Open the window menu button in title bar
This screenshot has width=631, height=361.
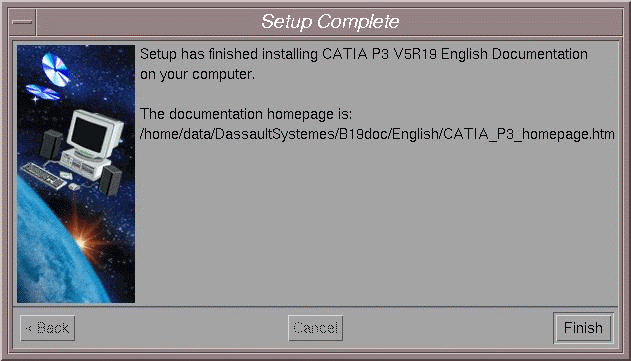tap(22, 22)
